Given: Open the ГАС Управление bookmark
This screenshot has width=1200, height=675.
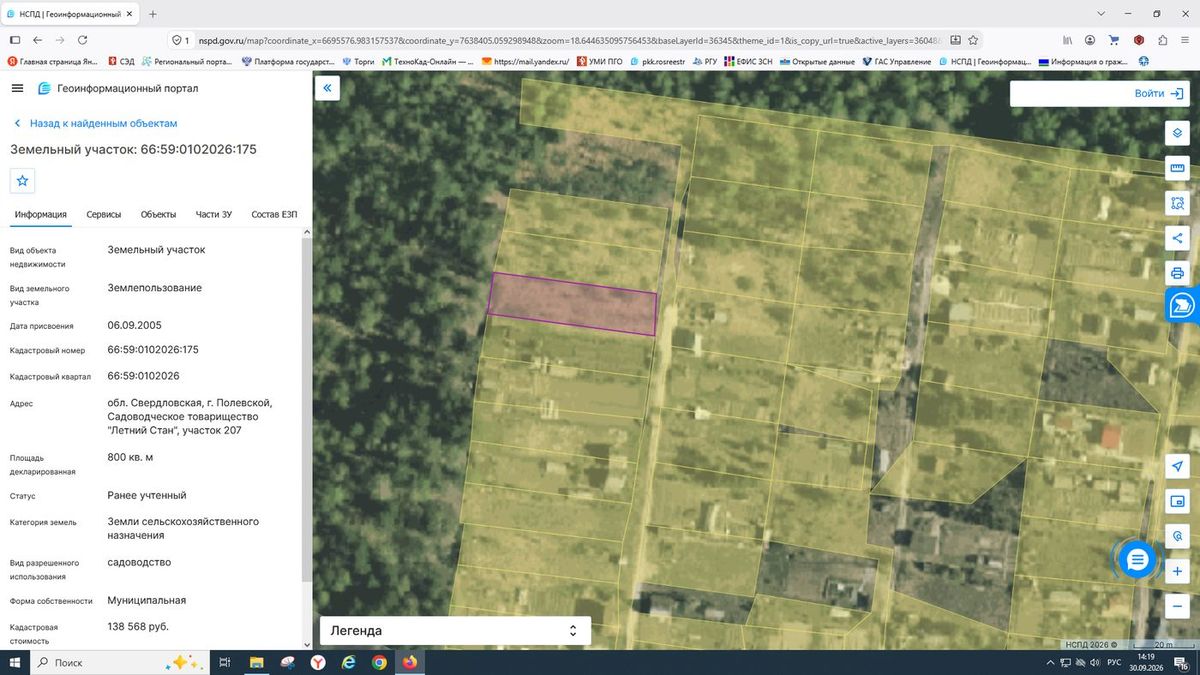Looking at the screenshot, I should (896, 61).
